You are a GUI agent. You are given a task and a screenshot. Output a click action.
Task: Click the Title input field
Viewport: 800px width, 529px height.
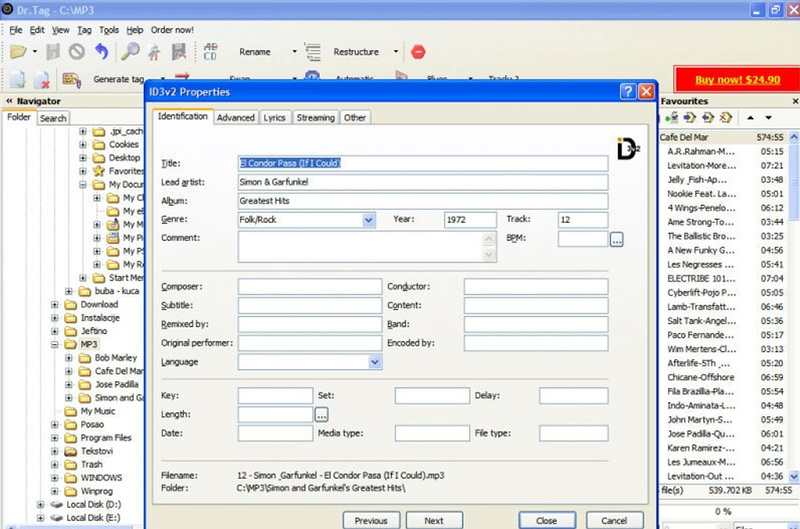tap(422, 163)
